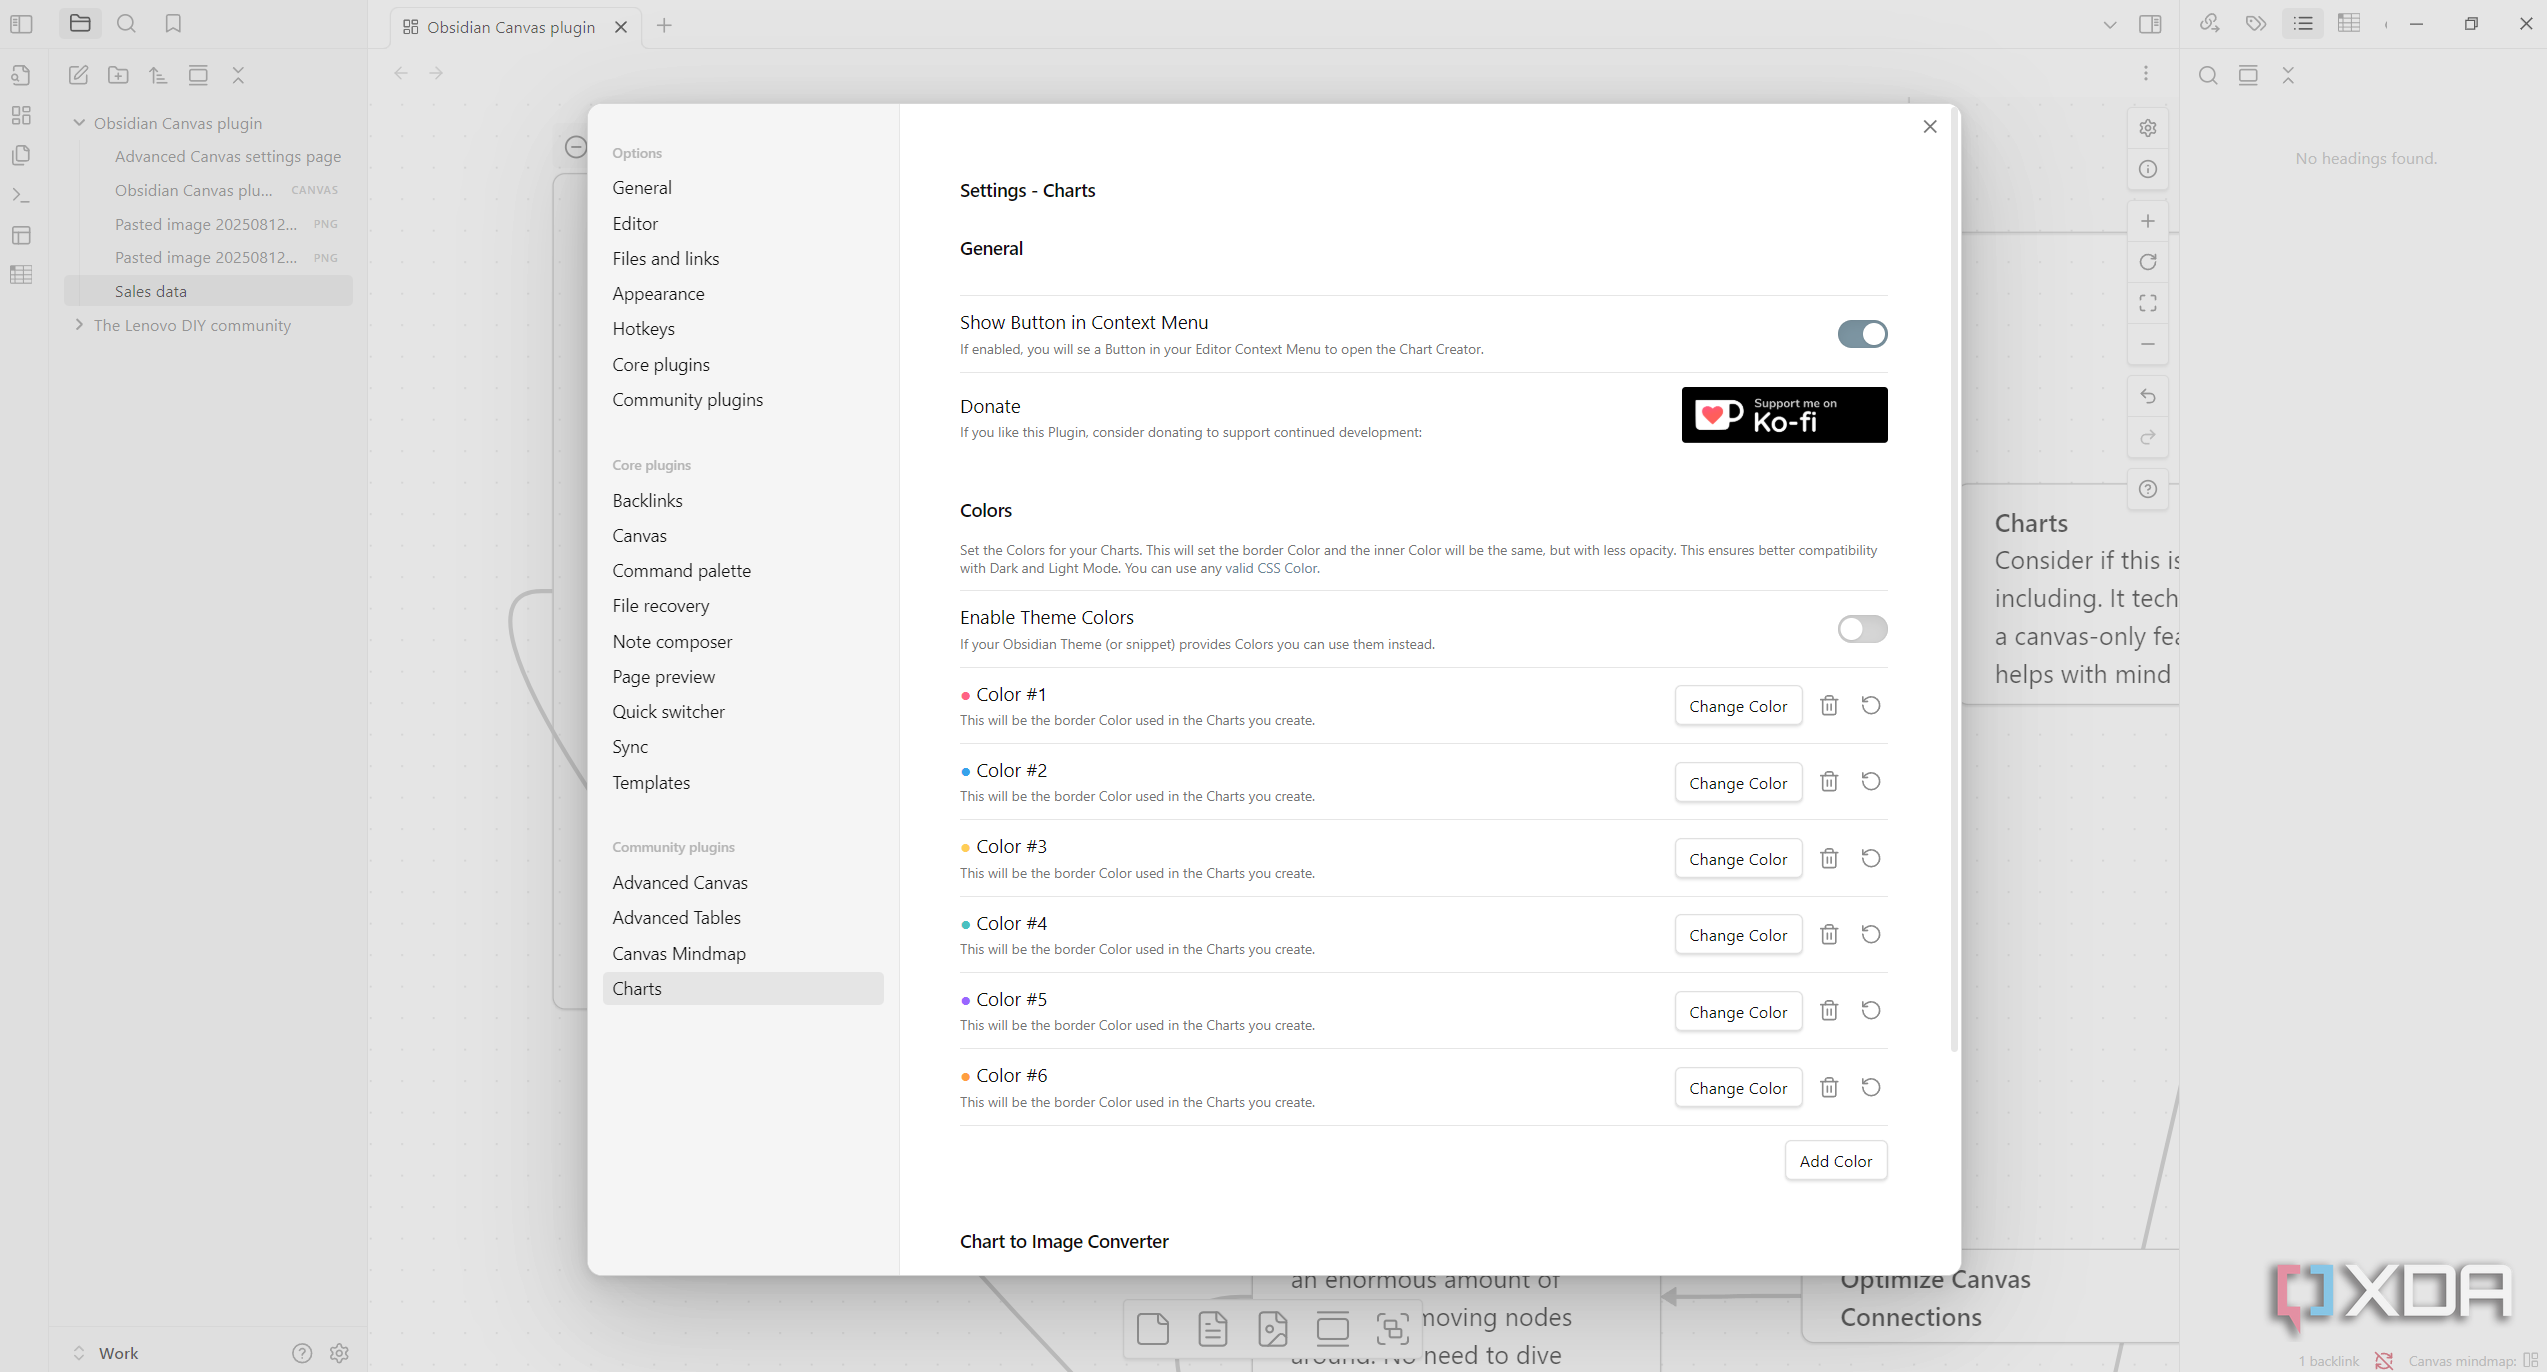This screenshot has height=1372, width=2547.
Task: Open canvas help icon
Action: coord(2147,490)
